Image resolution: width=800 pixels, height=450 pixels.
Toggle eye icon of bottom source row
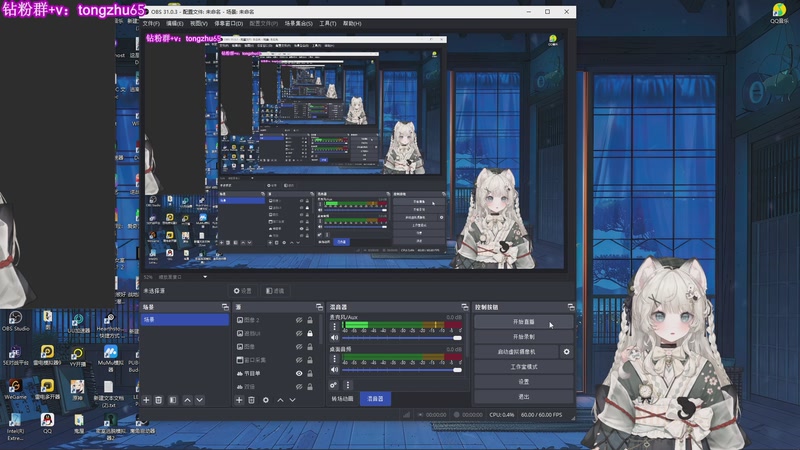(x=299, y=387)
